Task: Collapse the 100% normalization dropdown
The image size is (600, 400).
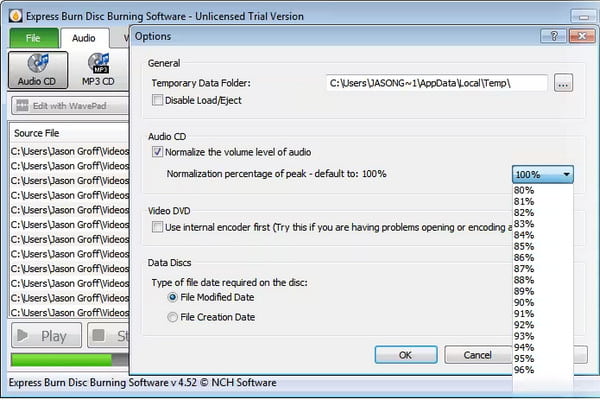Action: click(542, 175)
